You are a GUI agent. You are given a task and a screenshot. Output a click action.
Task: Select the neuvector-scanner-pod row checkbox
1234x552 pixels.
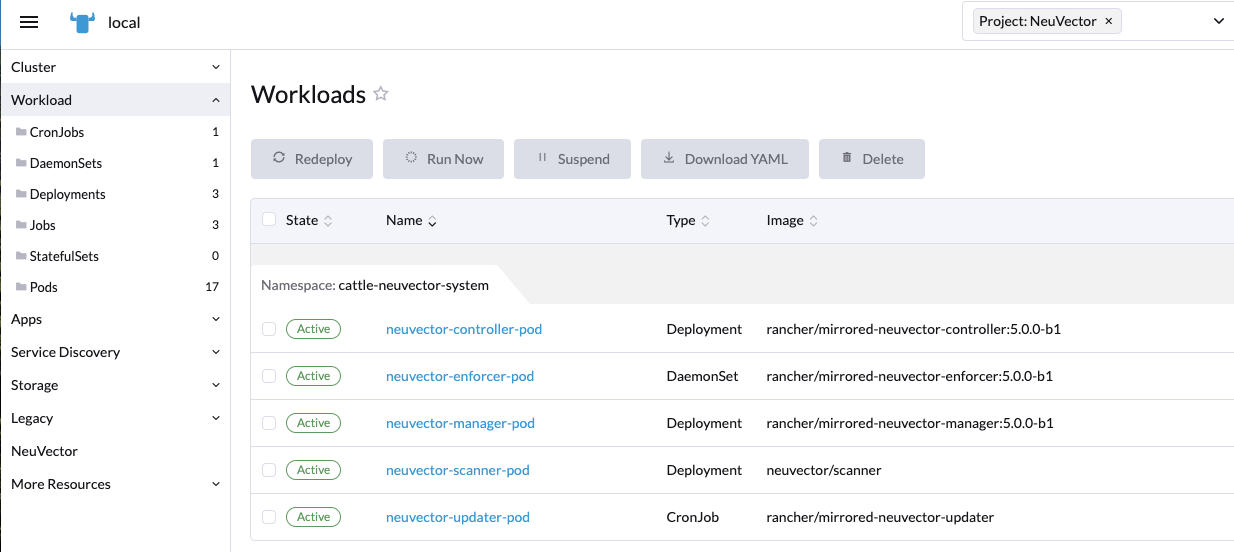point(268,470)
